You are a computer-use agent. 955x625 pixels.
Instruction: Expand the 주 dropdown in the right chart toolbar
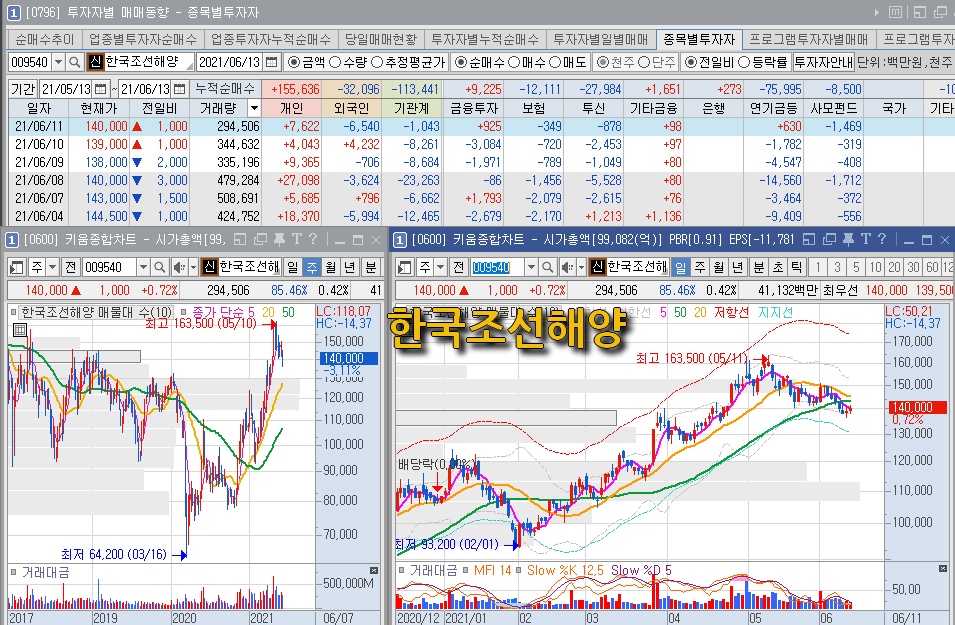tap(440, 267)
